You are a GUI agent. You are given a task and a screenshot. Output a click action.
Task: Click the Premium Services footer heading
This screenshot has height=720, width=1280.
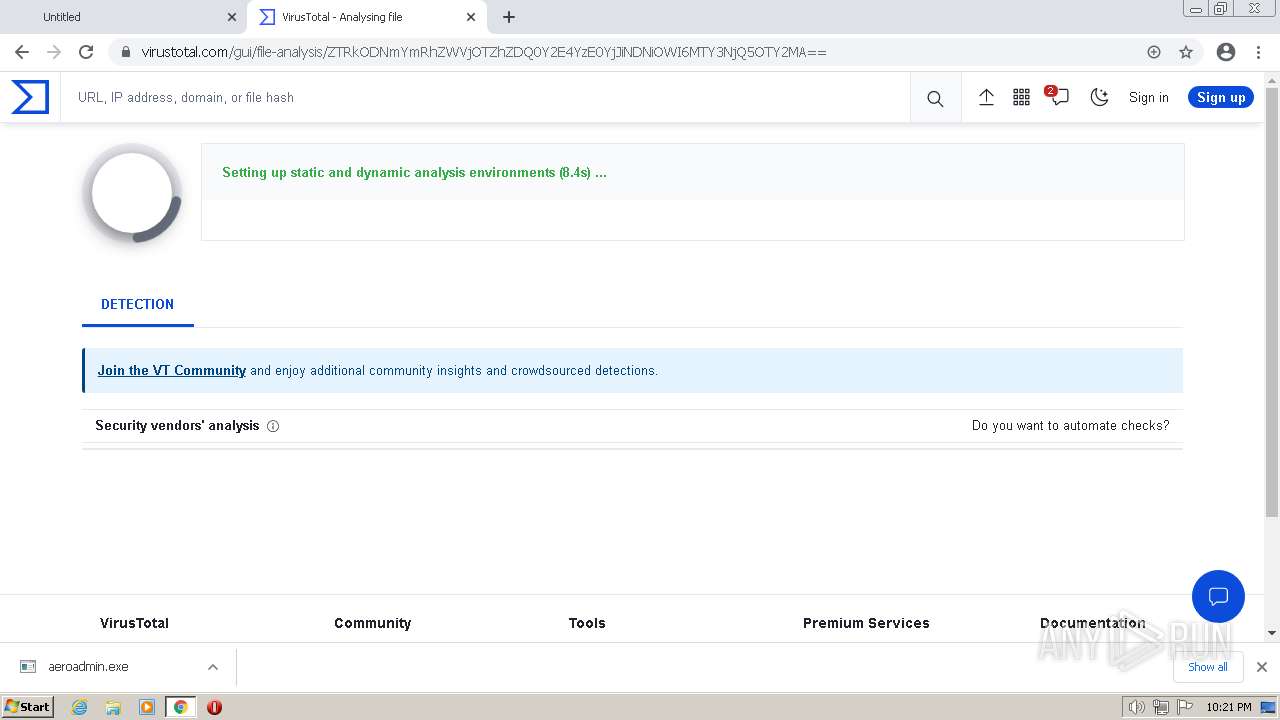point(866,623)
